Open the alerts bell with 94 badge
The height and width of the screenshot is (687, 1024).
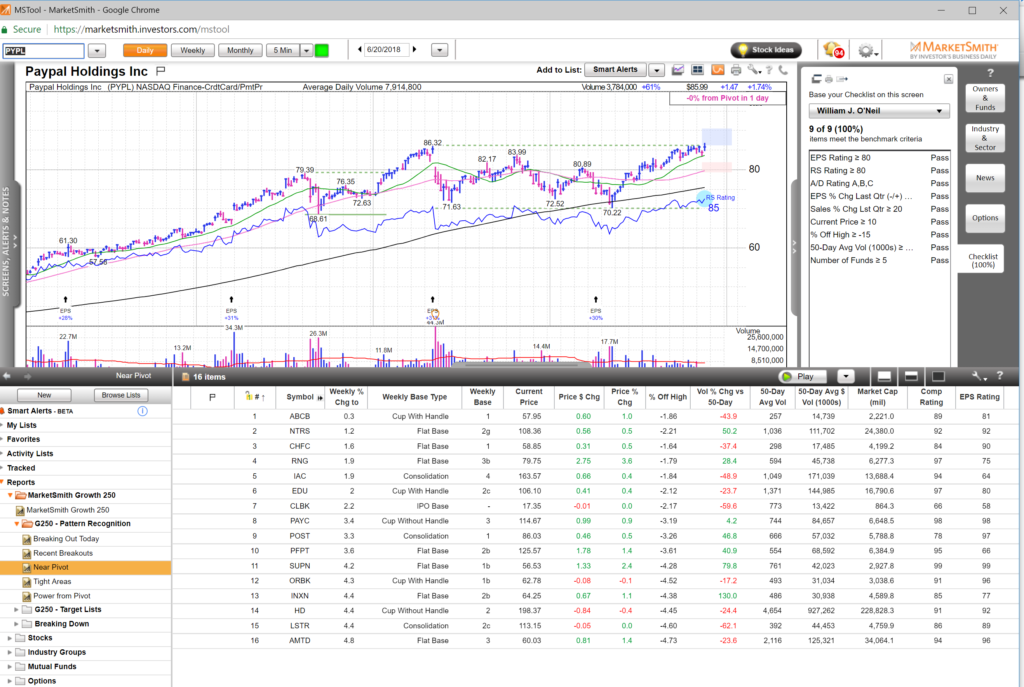tap(833, 50)
